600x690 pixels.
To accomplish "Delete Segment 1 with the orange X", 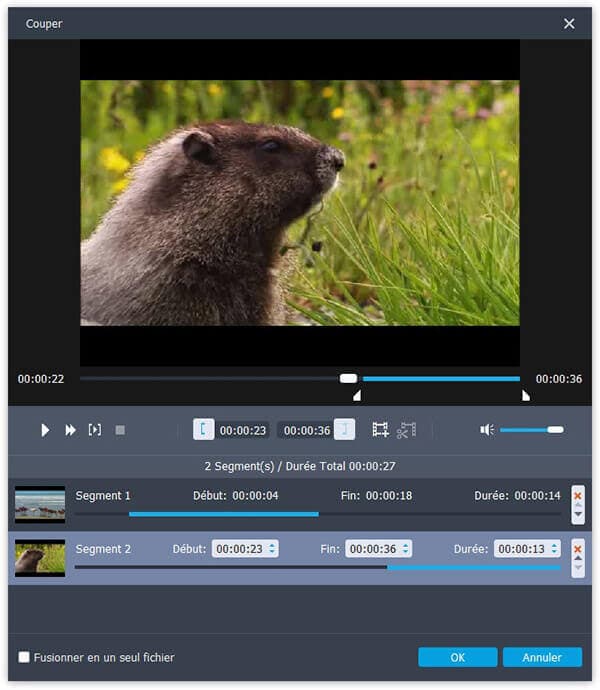I will pos(578,495).
